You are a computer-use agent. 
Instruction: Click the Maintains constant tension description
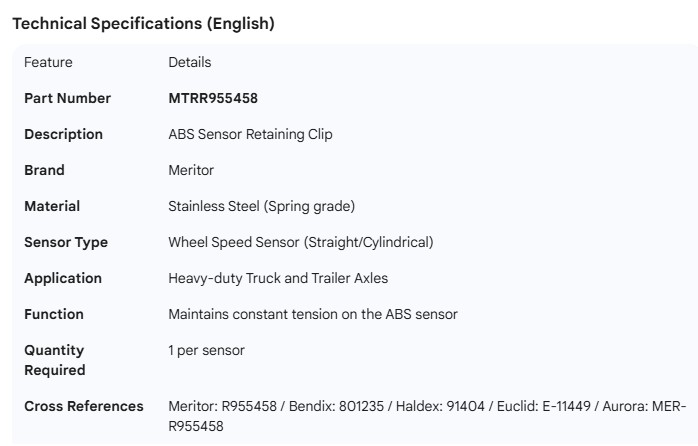pyautogui.click(x=313, y=314)
